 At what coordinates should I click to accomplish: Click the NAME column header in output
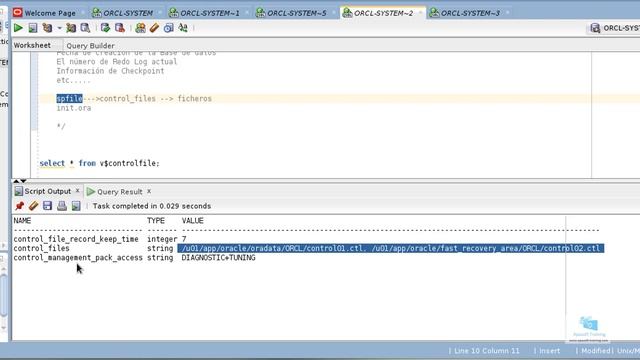point(22,220)
